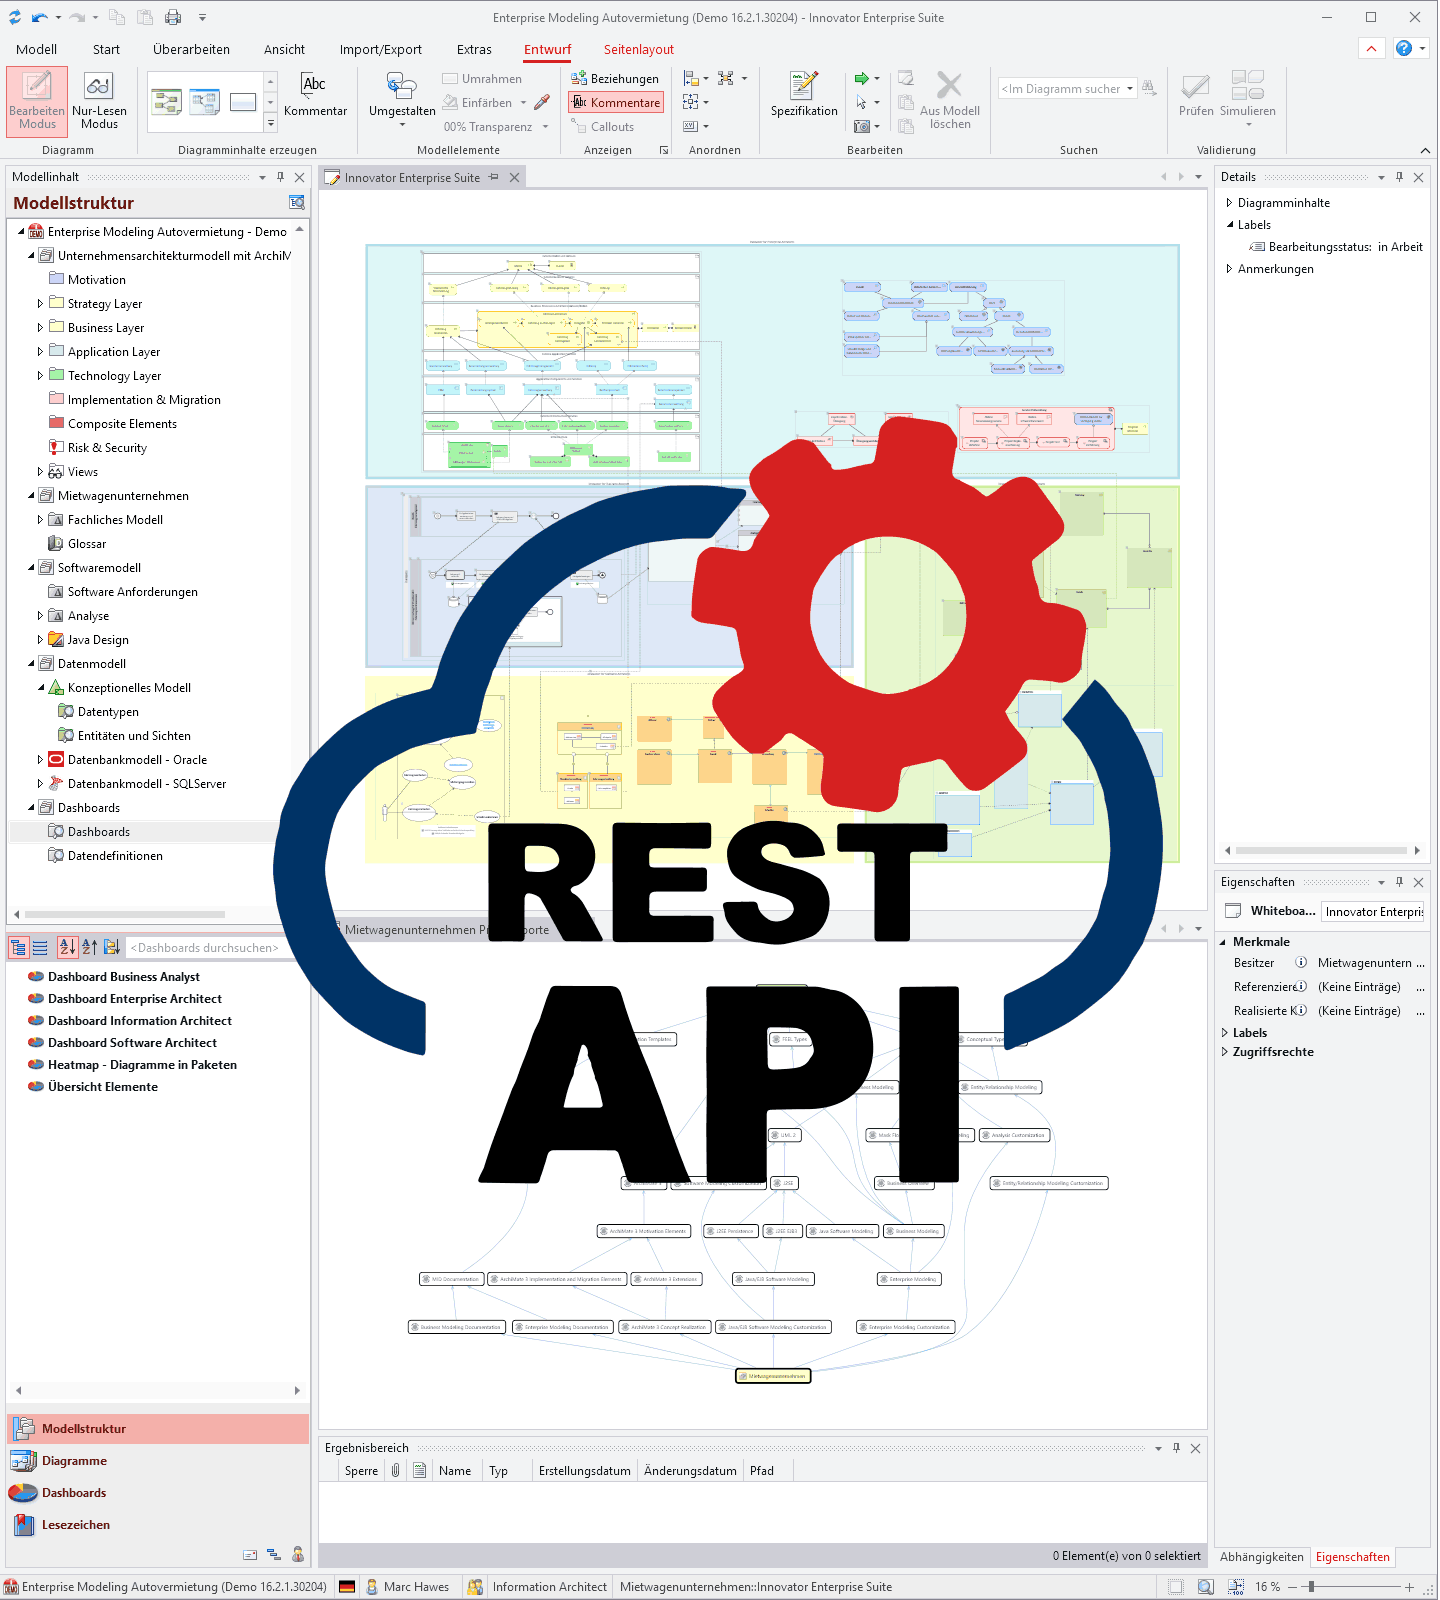Click the camera snapshot icon

[862, 127]
